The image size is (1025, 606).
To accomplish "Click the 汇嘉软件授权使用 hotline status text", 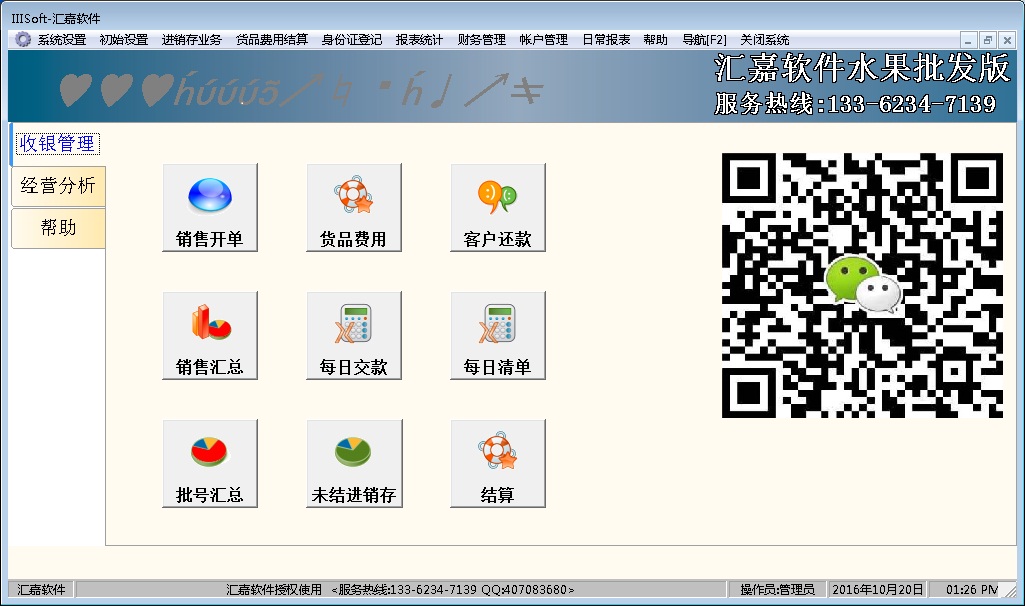I will (x=401, y=590).
